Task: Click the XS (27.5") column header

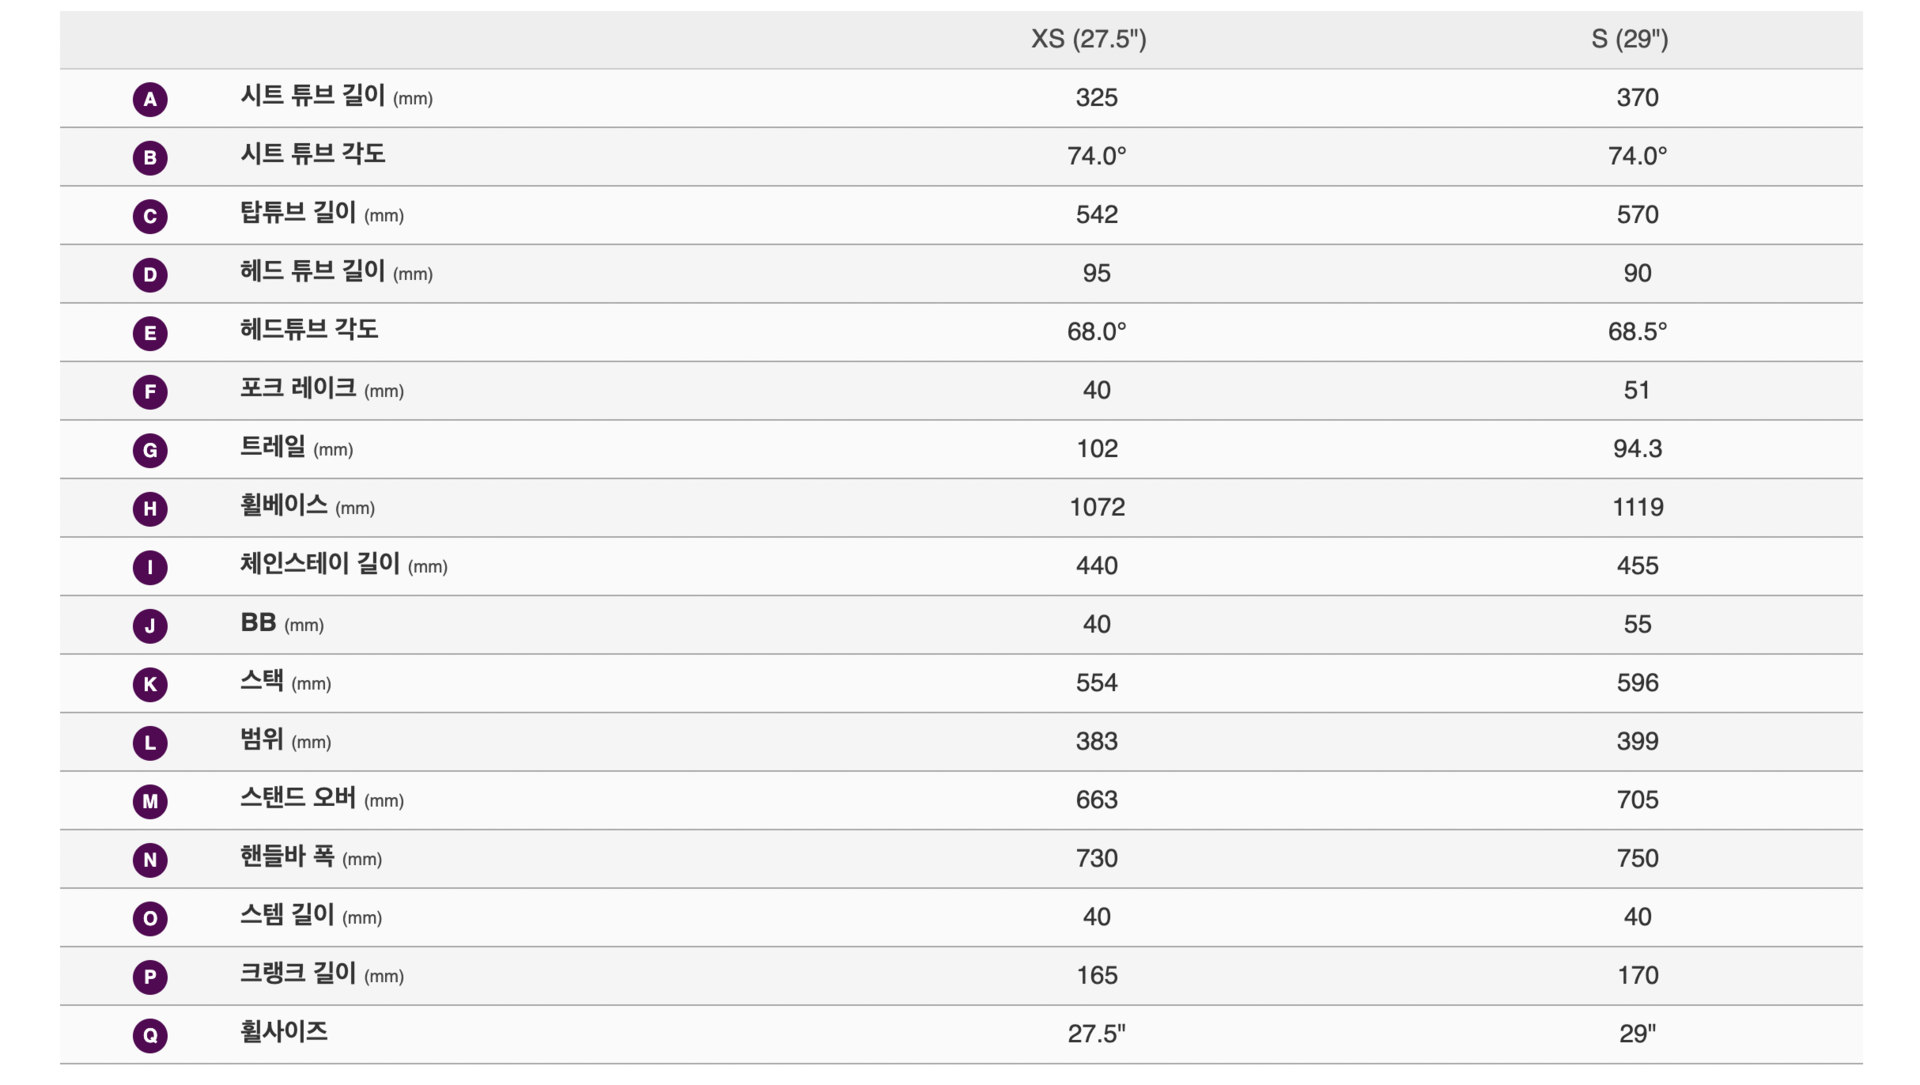Action: (x=1089, y=39)
